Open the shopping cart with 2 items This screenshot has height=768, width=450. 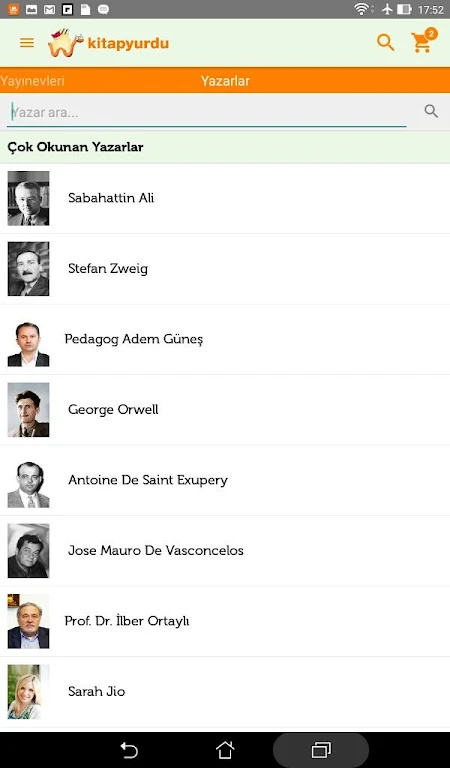(423, 41)
